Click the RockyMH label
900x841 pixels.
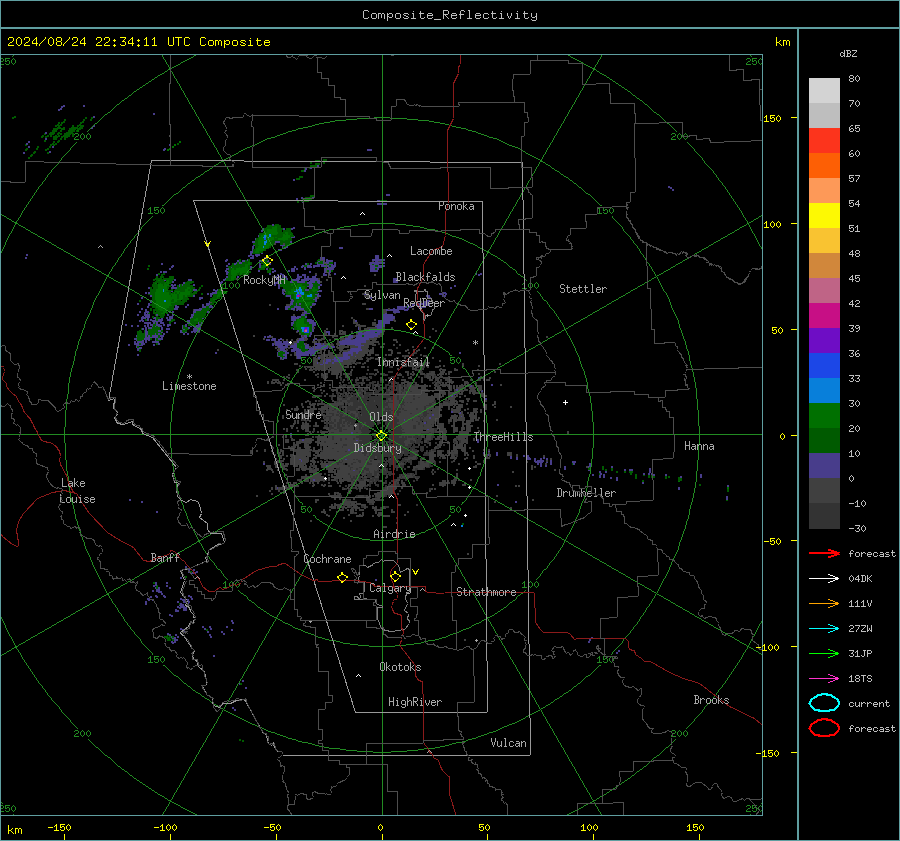click(264, 280)
